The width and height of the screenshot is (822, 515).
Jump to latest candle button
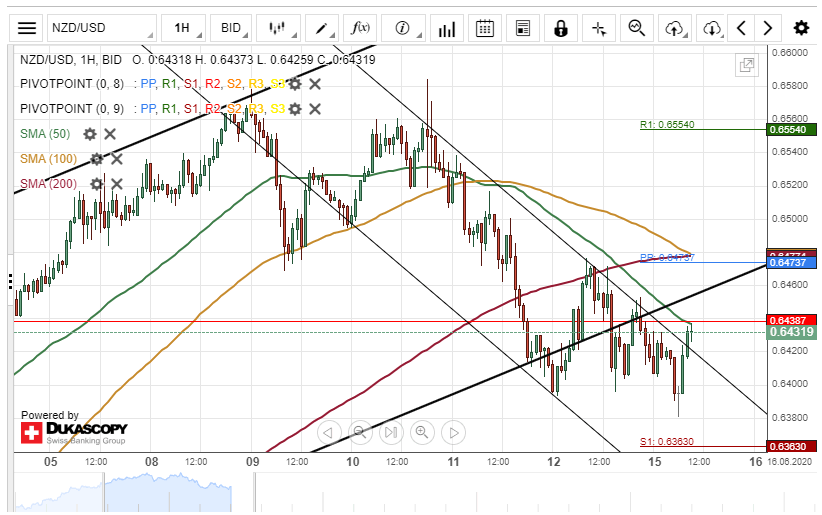click(391, 433)
